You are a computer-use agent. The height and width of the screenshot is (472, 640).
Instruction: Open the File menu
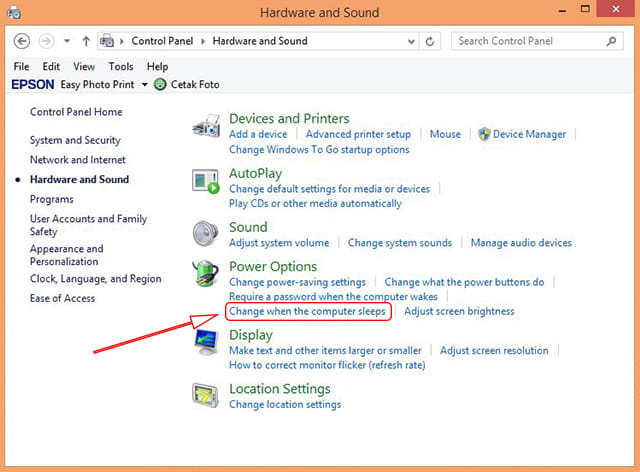pos(22,66)
